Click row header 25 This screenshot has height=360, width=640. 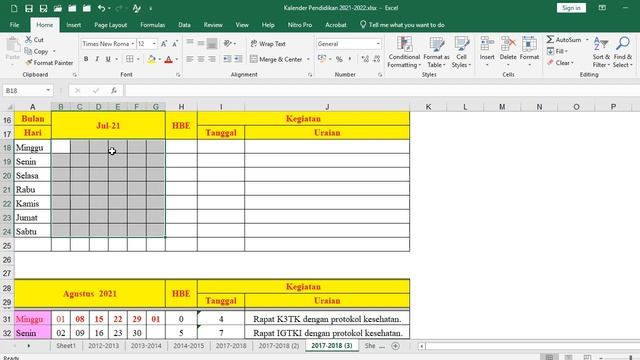7,246
